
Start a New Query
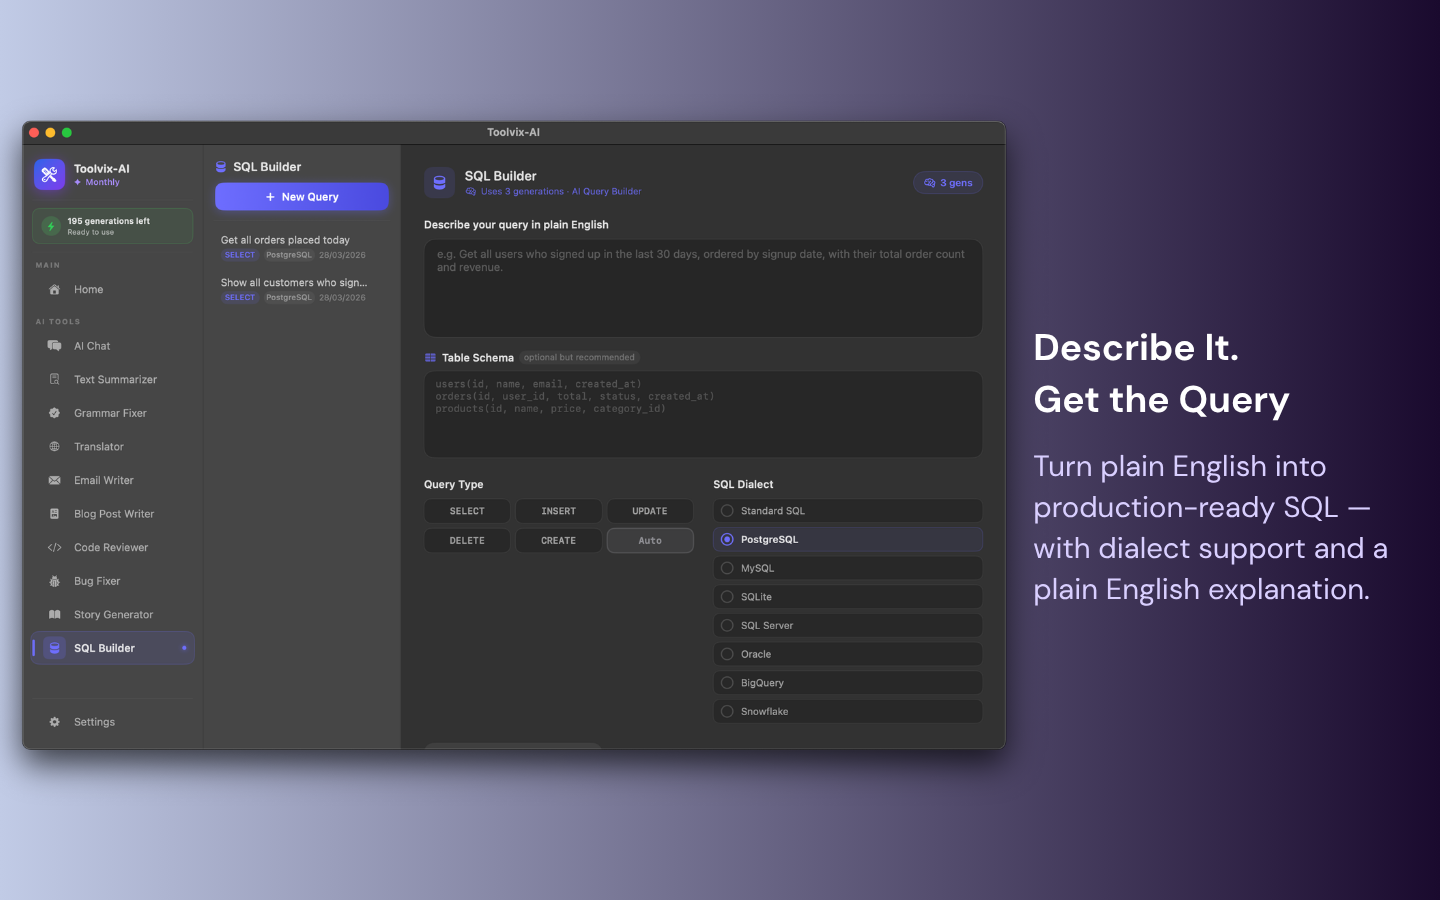click(302, 197)
